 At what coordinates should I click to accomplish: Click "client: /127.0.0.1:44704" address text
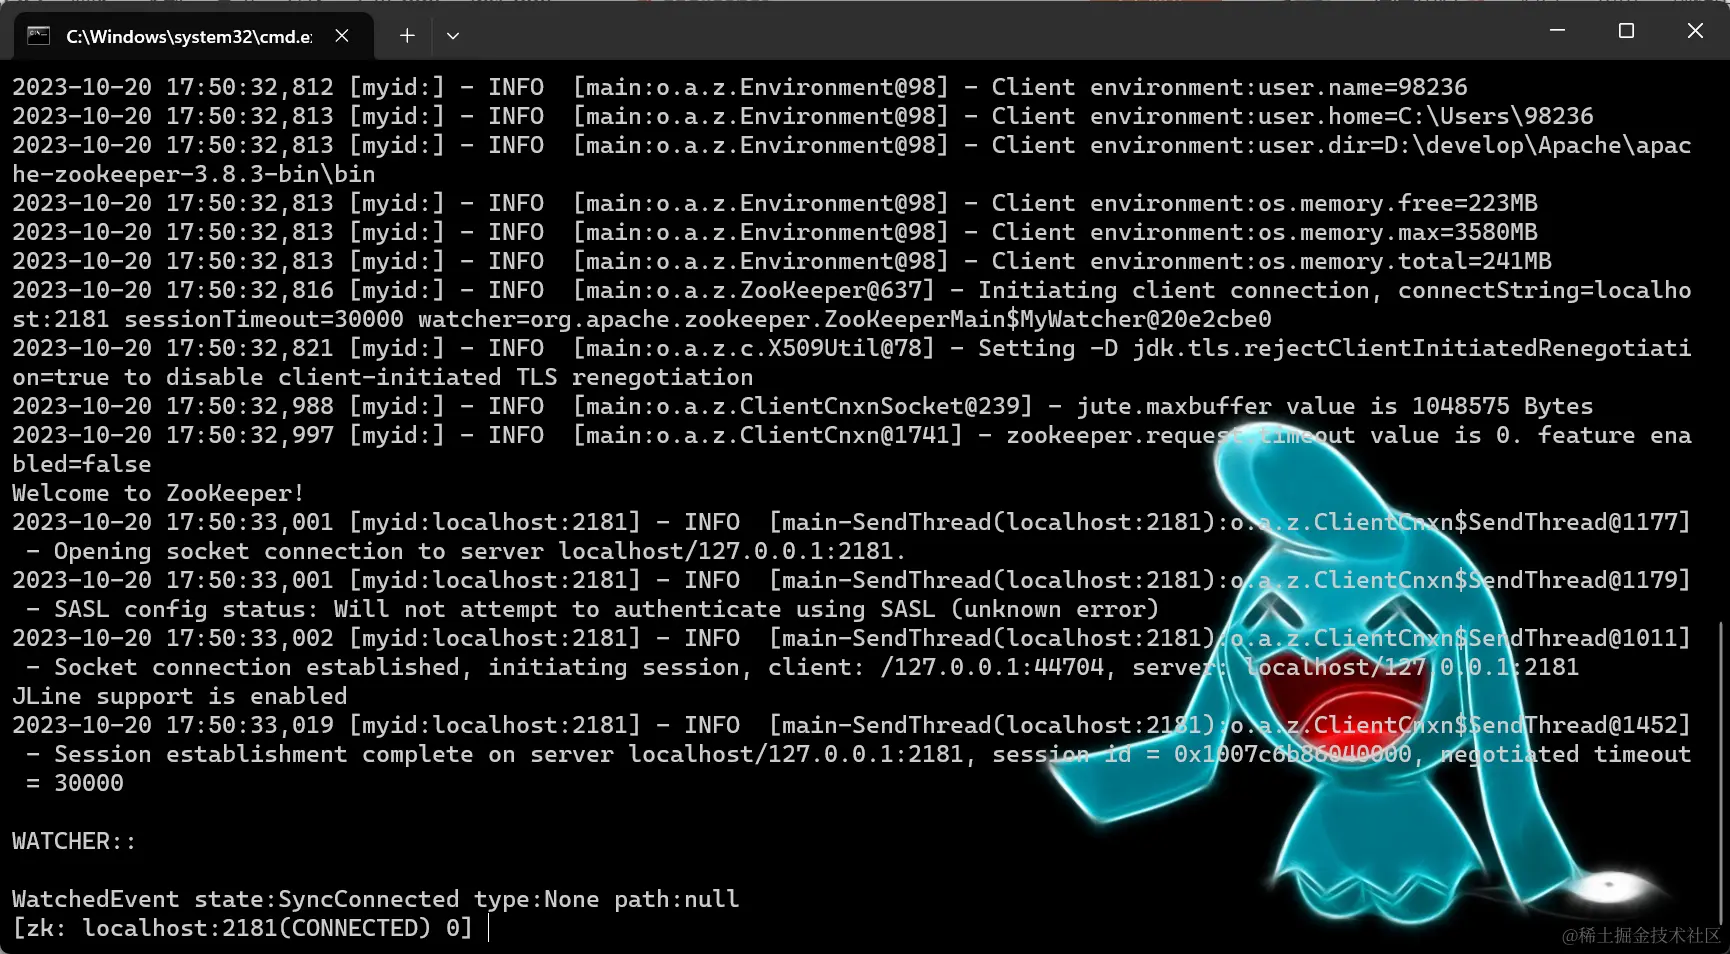[936, 667]
